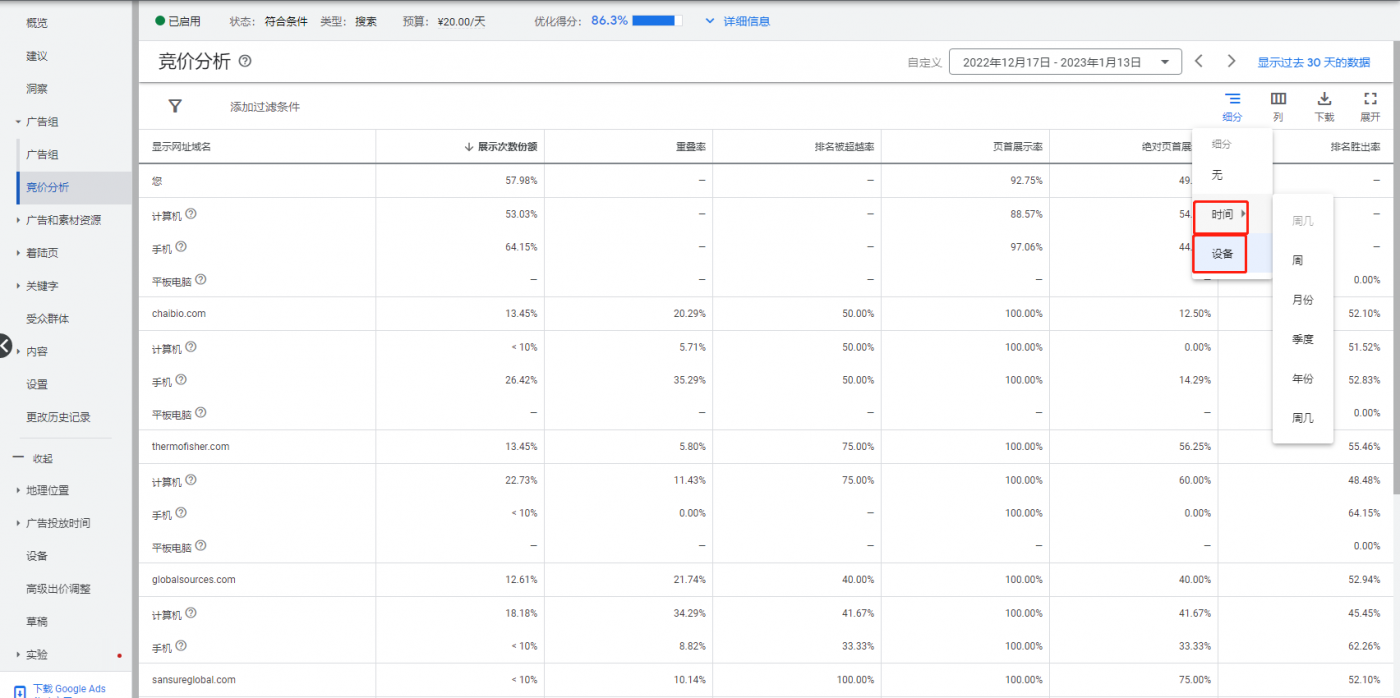The image size is (1400, 698).
Task: Sort by 展示次数份额 column header
Action: [x=507, y=147]
